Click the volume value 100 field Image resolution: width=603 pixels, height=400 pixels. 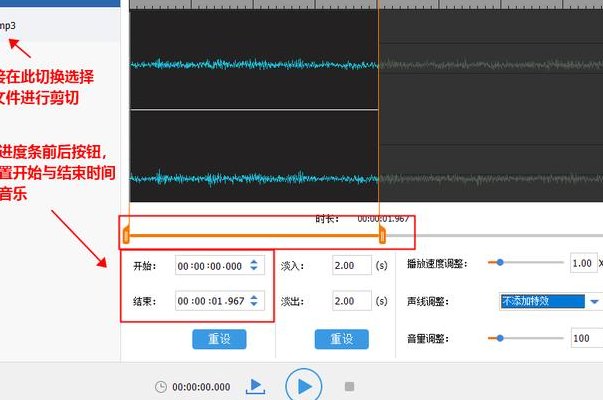(x=586, y=338)
